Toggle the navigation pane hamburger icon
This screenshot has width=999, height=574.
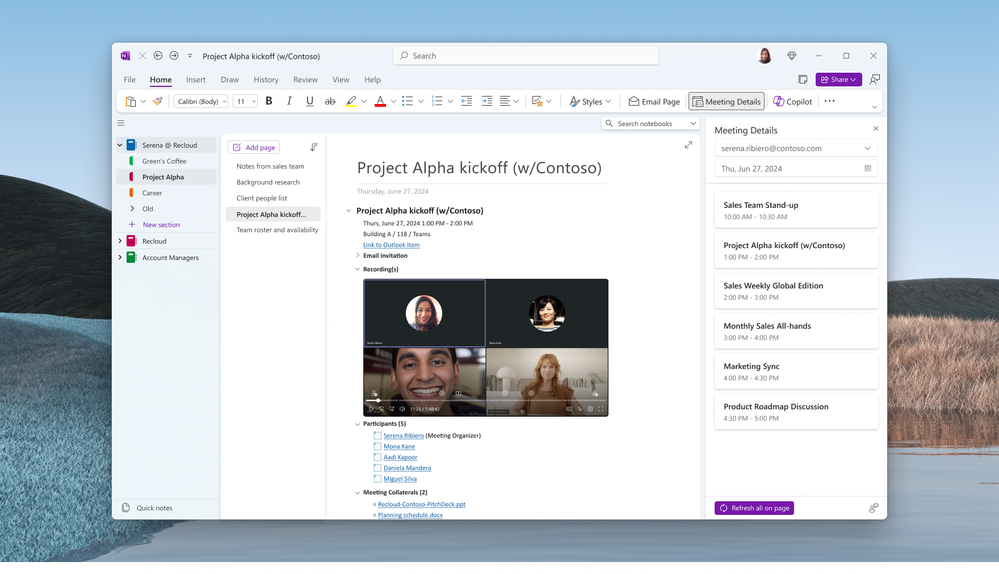coord(121,123)
